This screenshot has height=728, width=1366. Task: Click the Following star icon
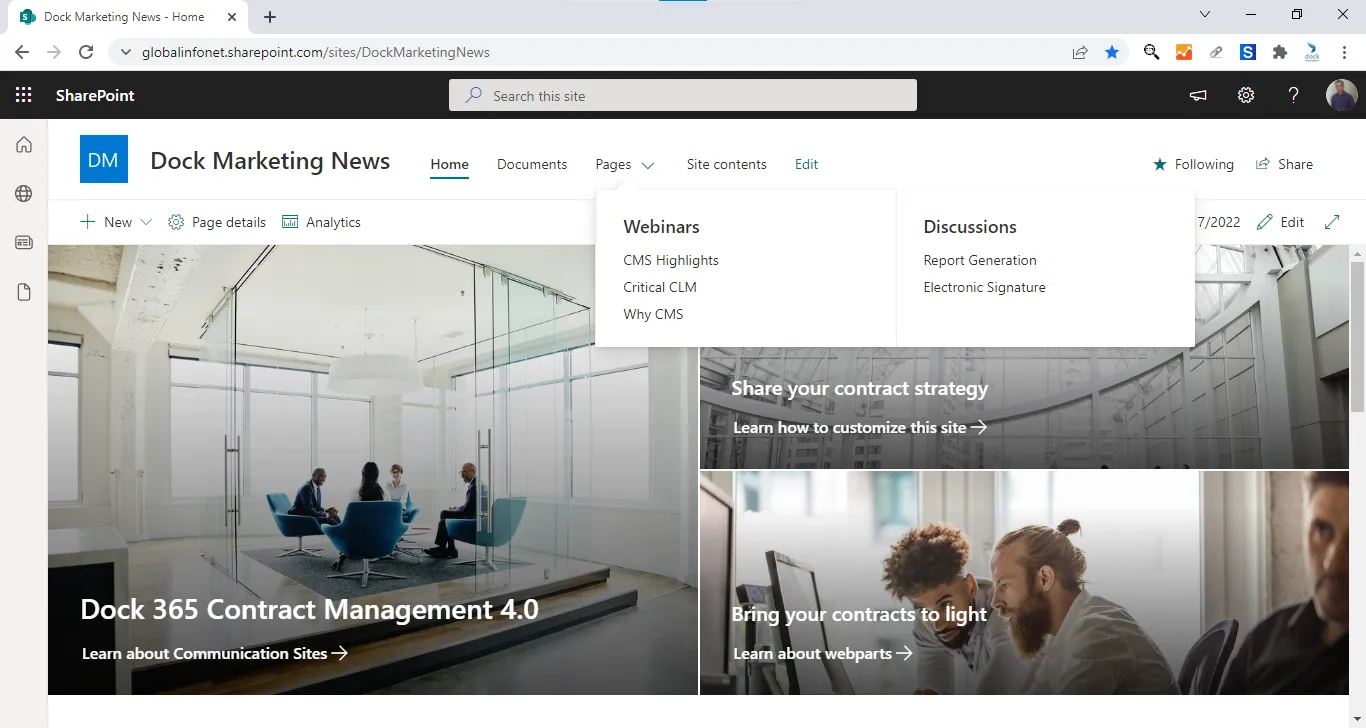(1160, 164)
